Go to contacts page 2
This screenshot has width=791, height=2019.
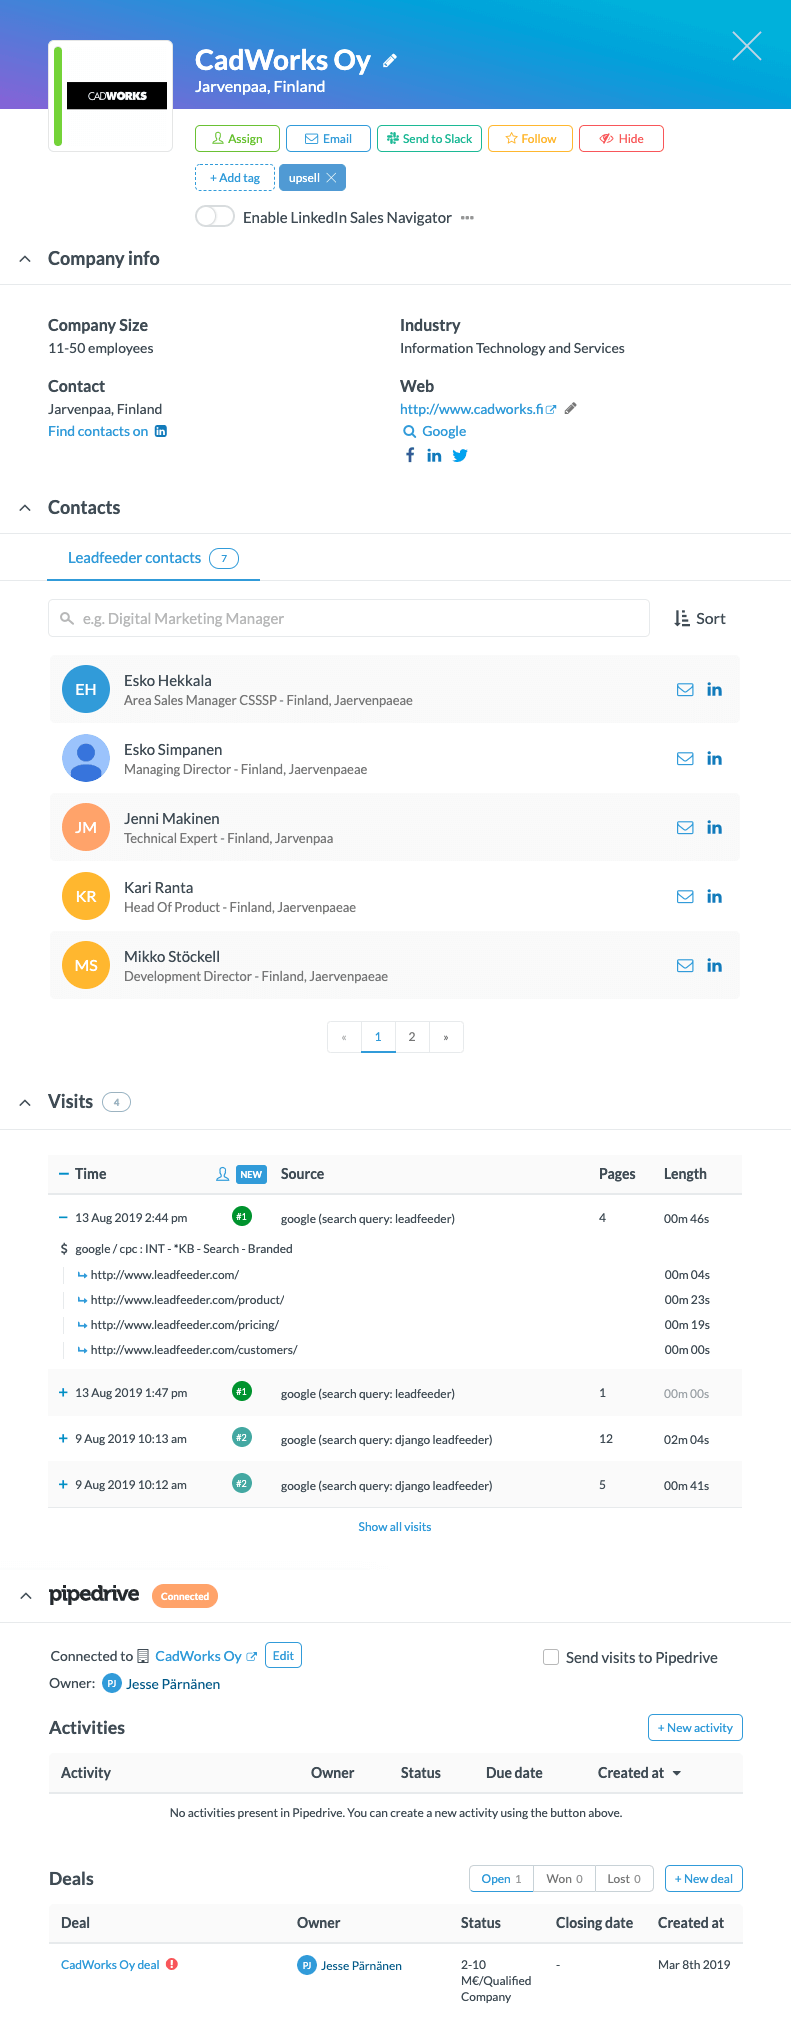pos(412,1037)
